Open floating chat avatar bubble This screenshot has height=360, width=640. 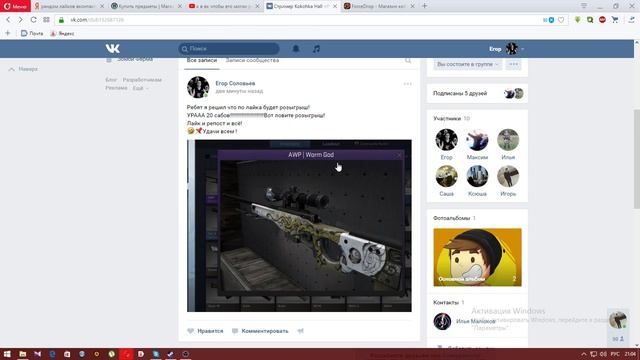pos(618,320)
